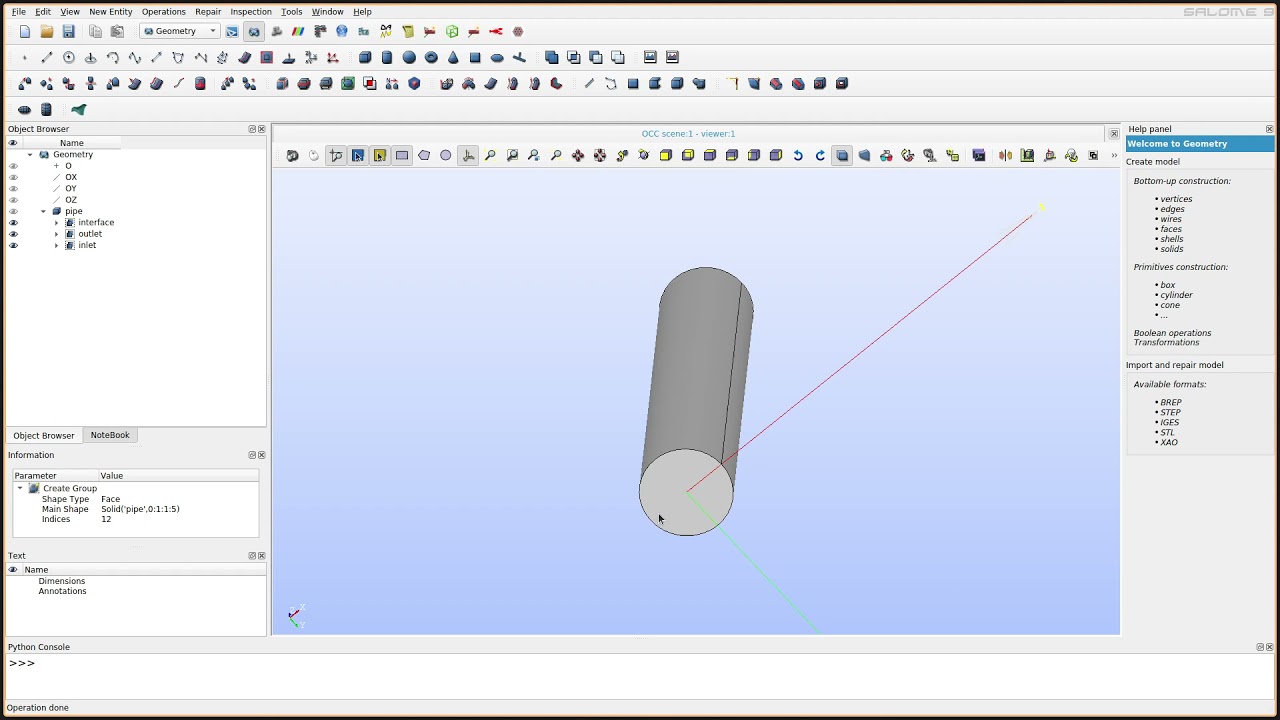Toggle visibility eye for interface group

13,222
